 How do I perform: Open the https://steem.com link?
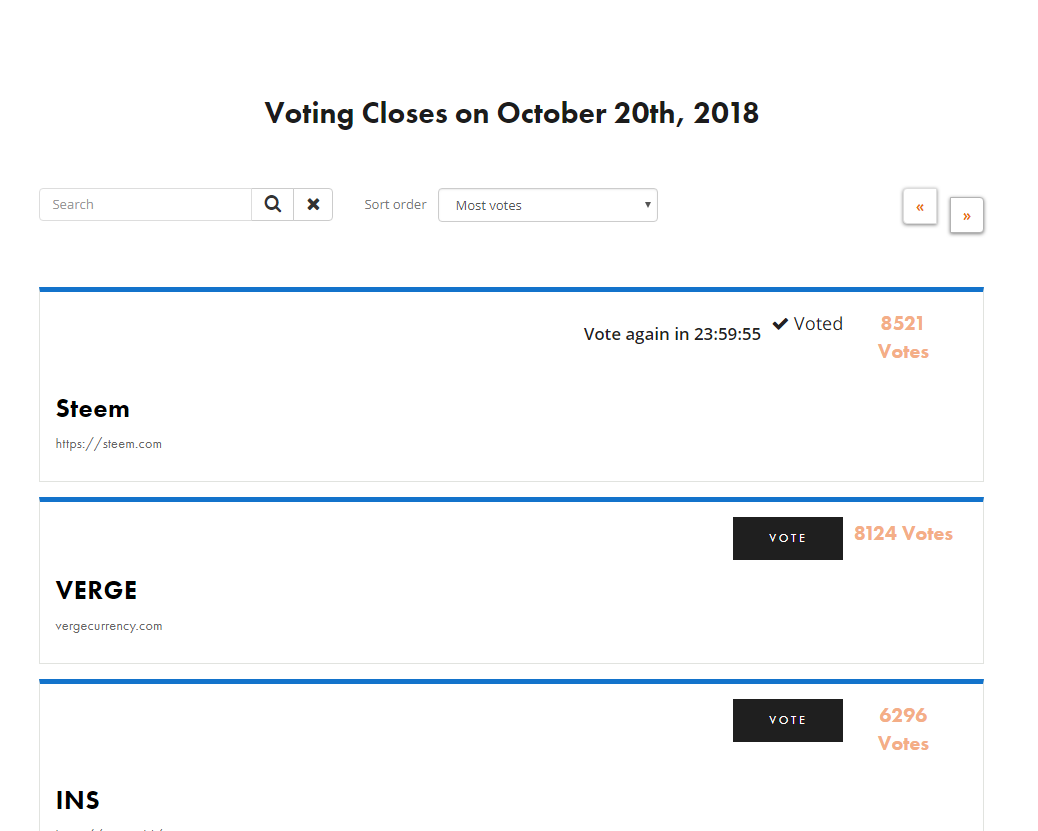109,444
